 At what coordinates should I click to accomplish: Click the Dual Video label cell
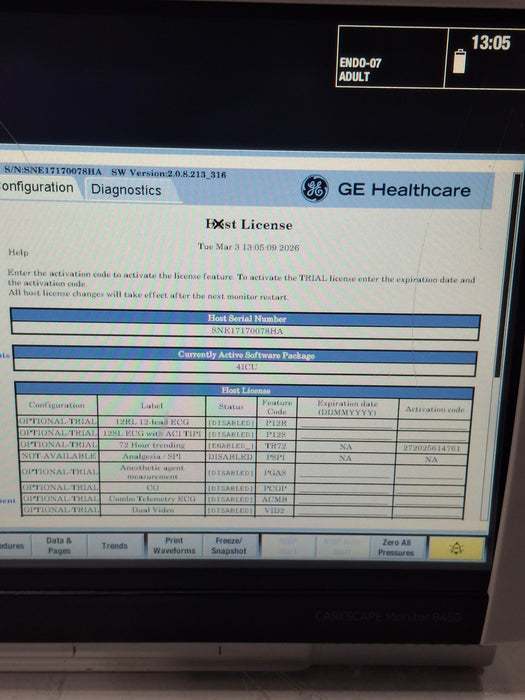[153, 509]
